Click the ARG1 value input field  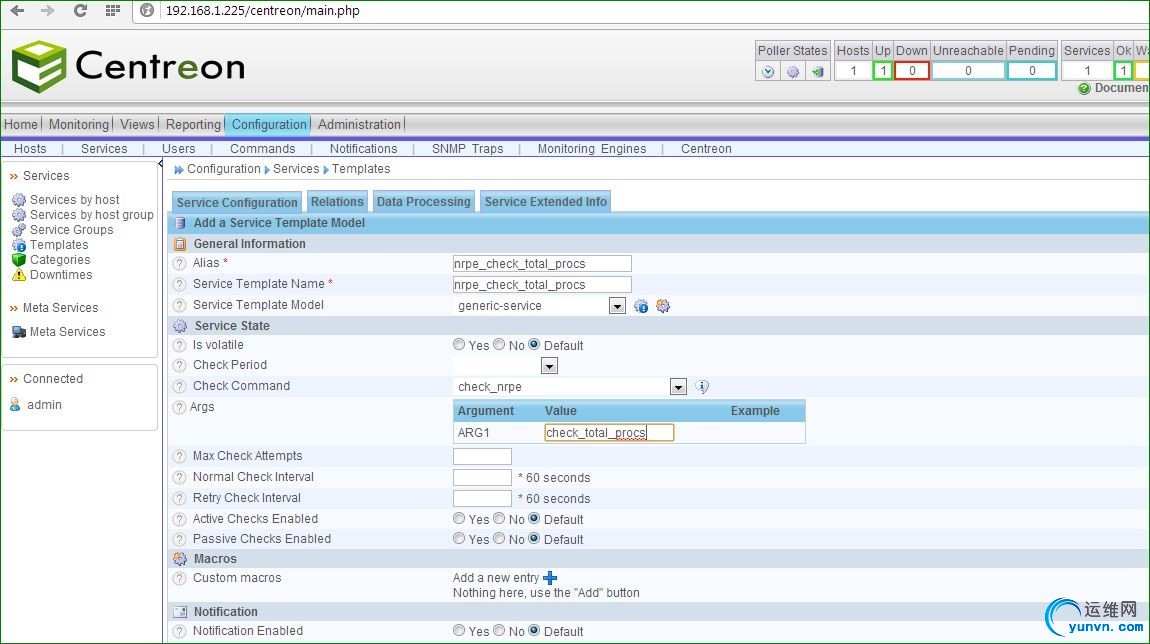(x=609, y=433)
